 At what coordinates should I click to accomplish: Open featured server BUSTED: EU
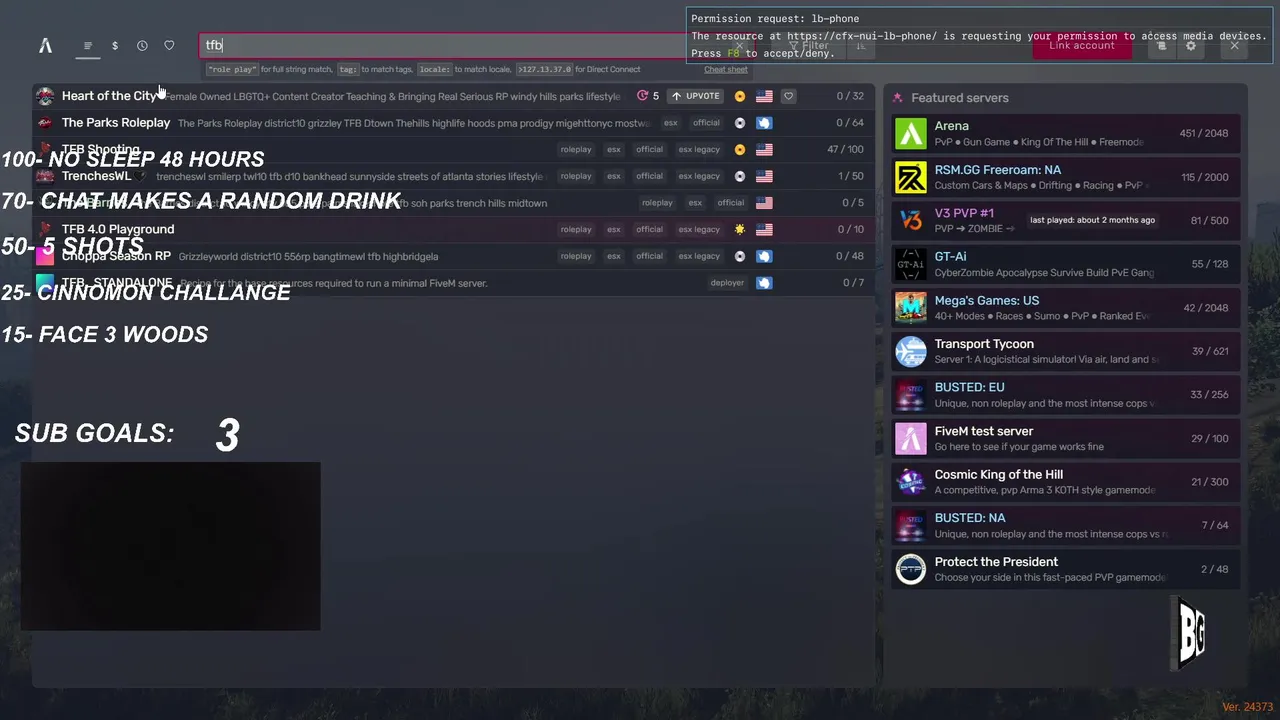click(1066, 395)
